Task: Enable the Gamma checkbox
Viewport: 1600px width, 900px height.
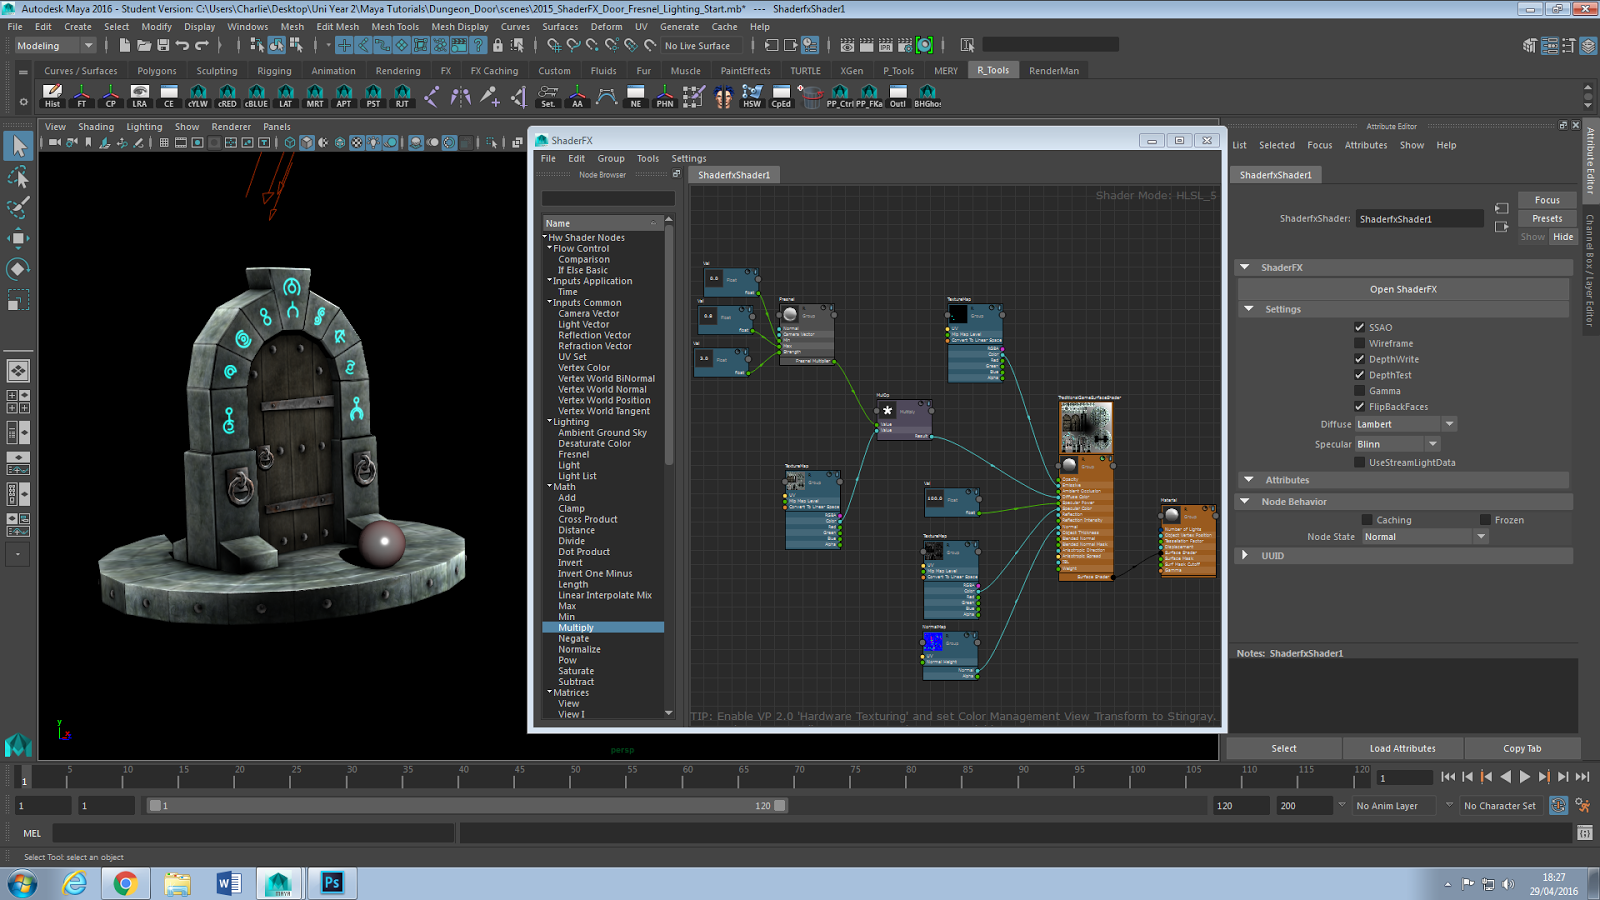Action: 1358,391
